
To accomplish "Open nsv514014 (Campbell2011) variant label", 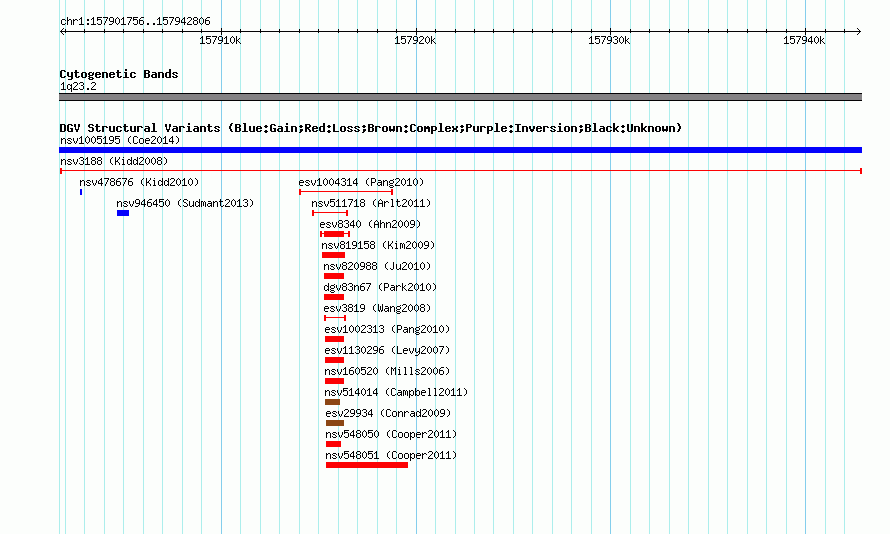I will point(396,392).
